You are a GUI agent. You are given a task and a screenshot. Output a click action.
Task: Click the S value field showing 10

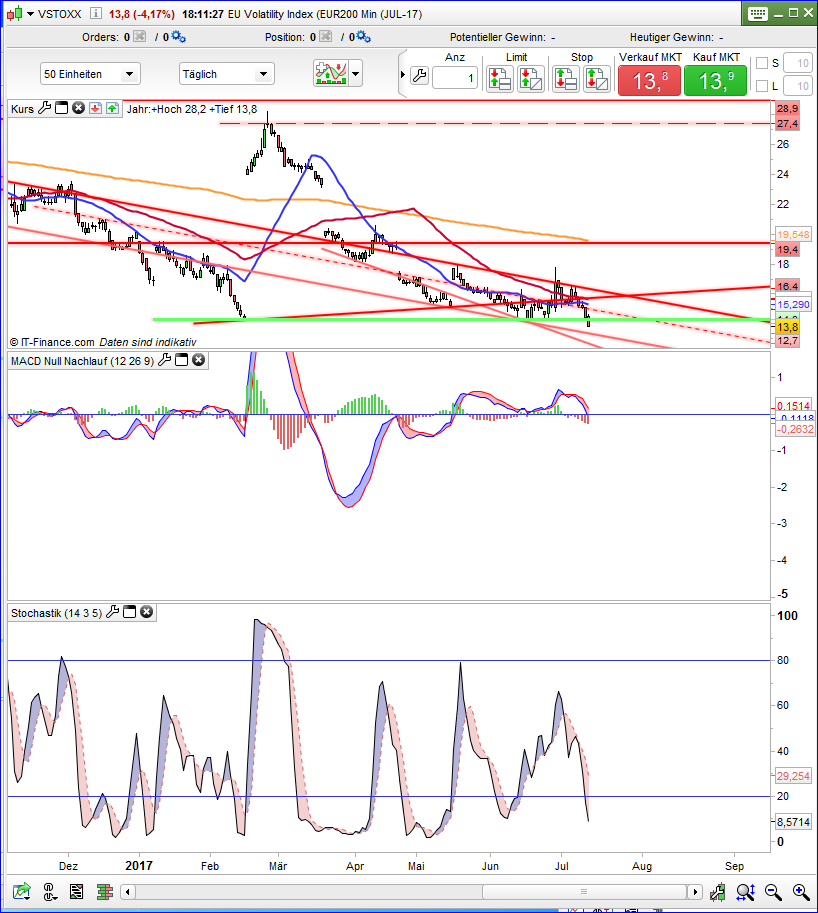pos(798,63)
